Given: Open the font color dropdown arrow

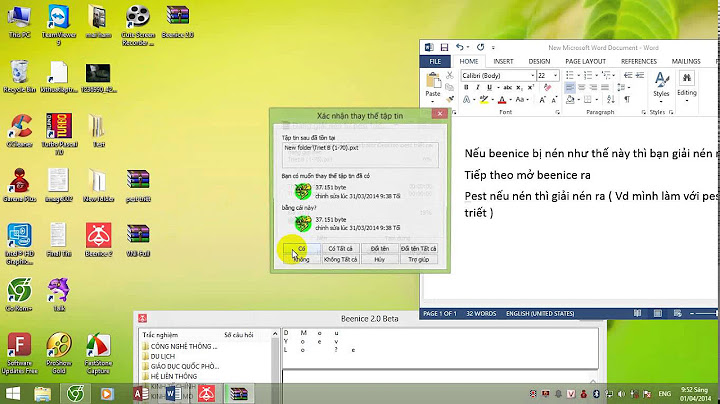Looking at the screenshot, I should tap(510, 100).
